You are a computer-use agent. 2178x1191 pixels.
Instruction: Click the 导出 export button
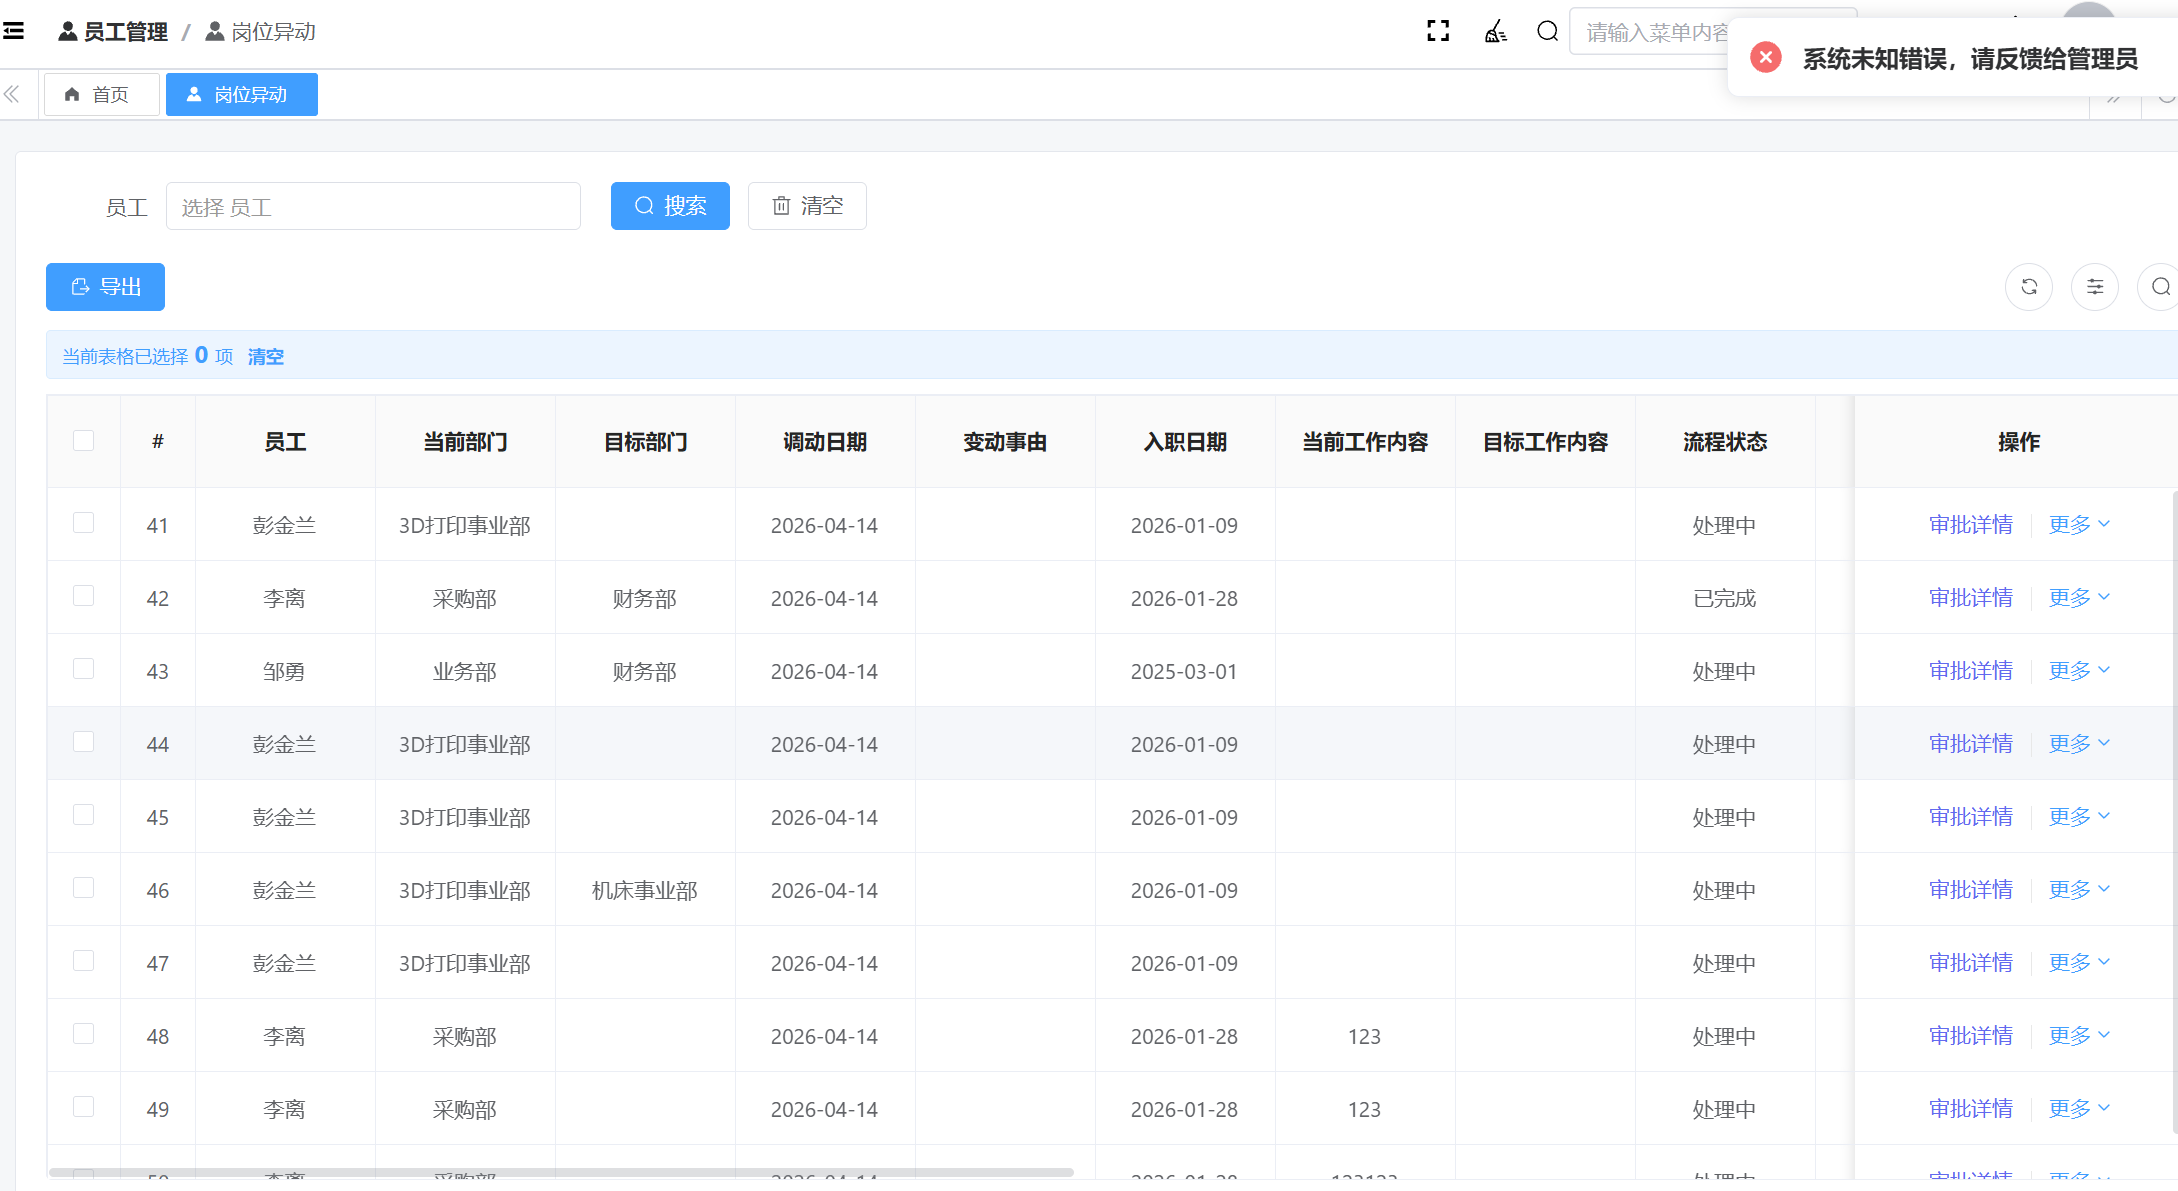point(105,287)
